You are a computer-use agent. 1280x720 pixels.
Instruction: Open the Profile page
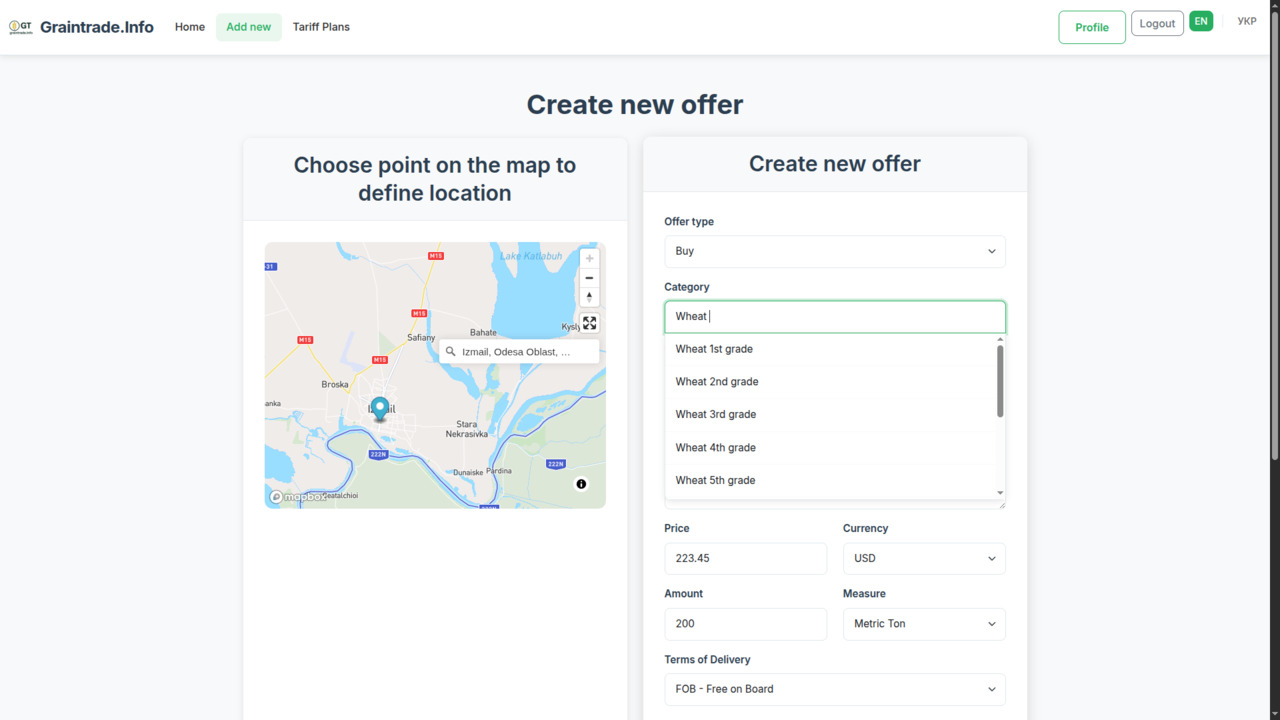coord(1091,27)
